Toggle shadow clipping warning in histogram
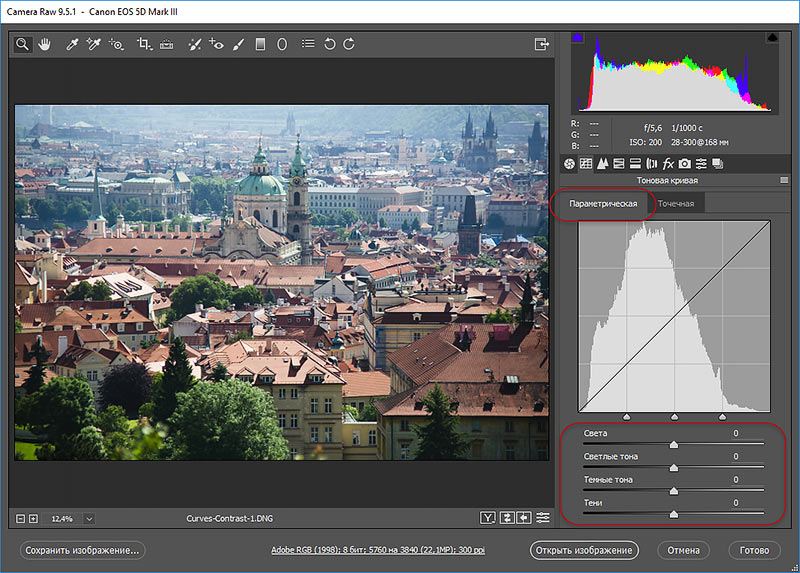Screen dimensions: 800x573 577,37
